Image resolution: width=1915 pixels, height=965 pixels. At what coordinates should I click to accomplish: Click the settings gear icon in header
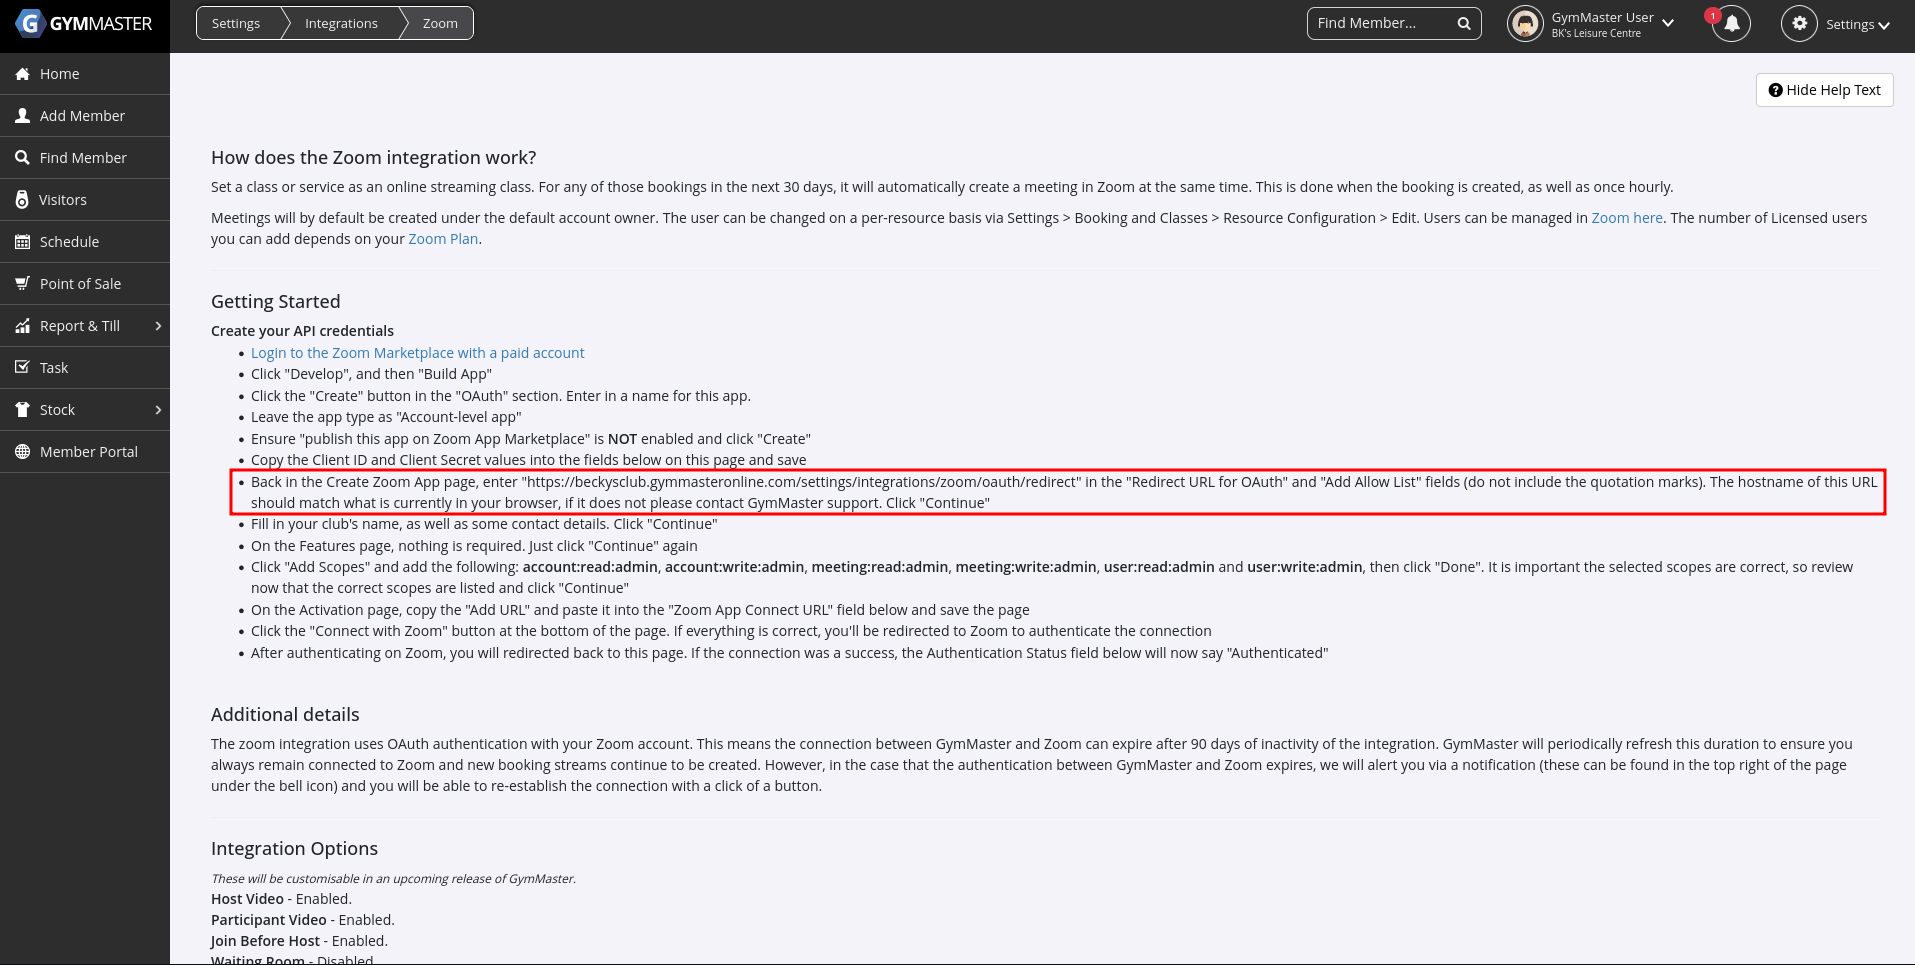click(1799, 24)
